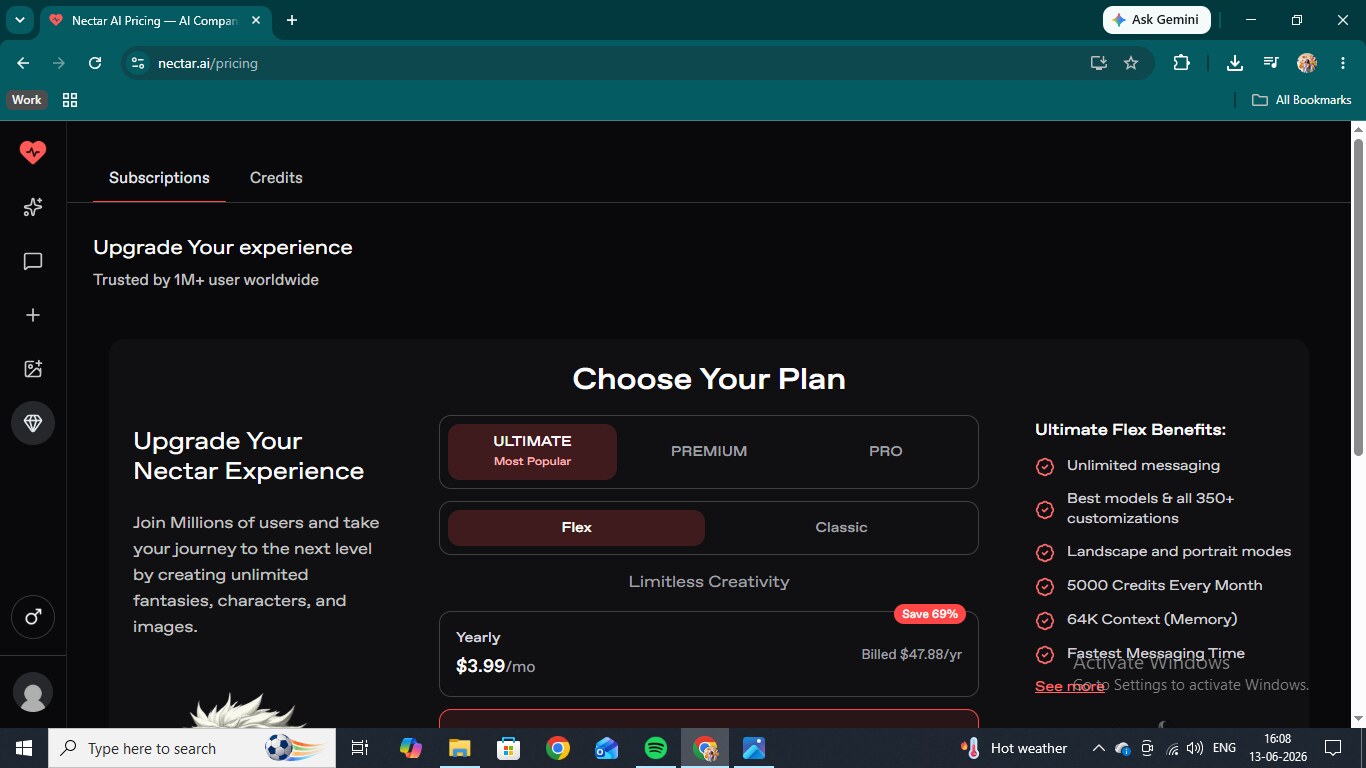Show hidden system tray icons chevron
This screenshot has height=768, width=1366.
coord(1098,748)
